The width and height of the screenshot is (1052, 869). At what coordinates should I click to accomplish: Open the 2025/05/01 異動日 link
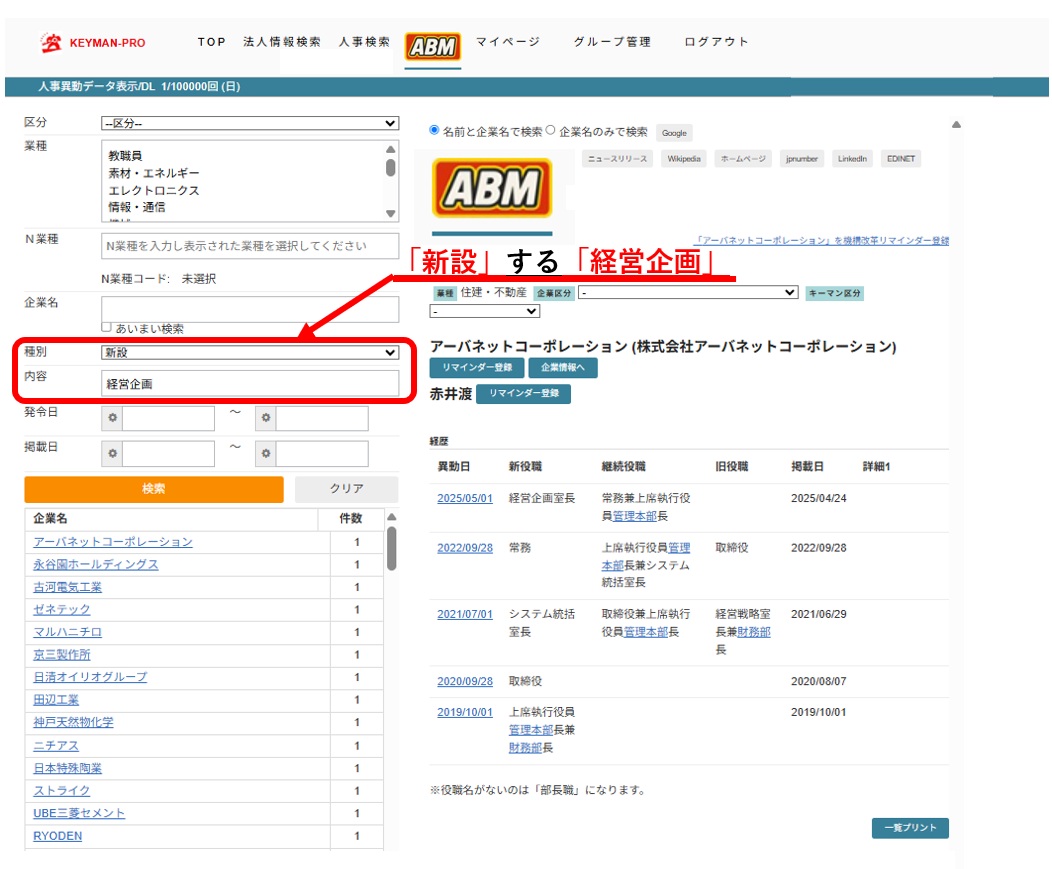coord(465,499)
